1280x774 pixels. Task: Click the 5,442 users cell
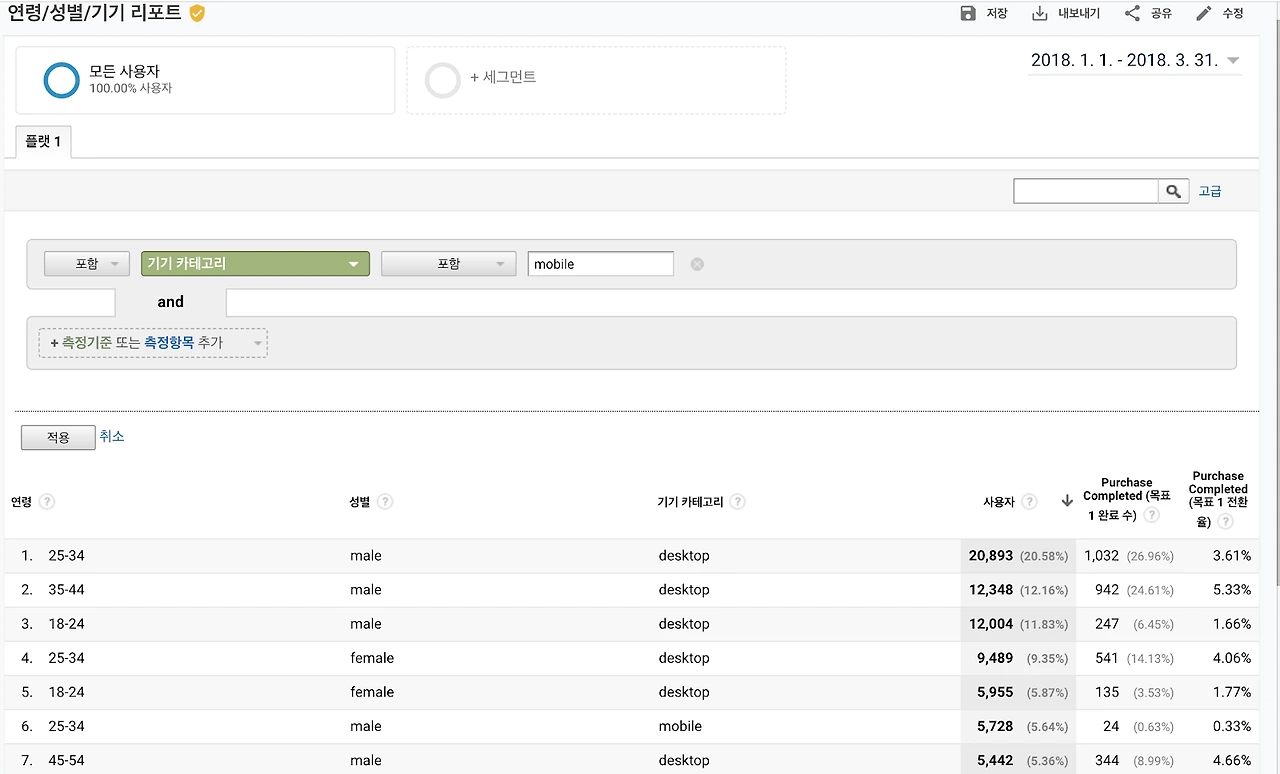click(x=1018, y=760)
